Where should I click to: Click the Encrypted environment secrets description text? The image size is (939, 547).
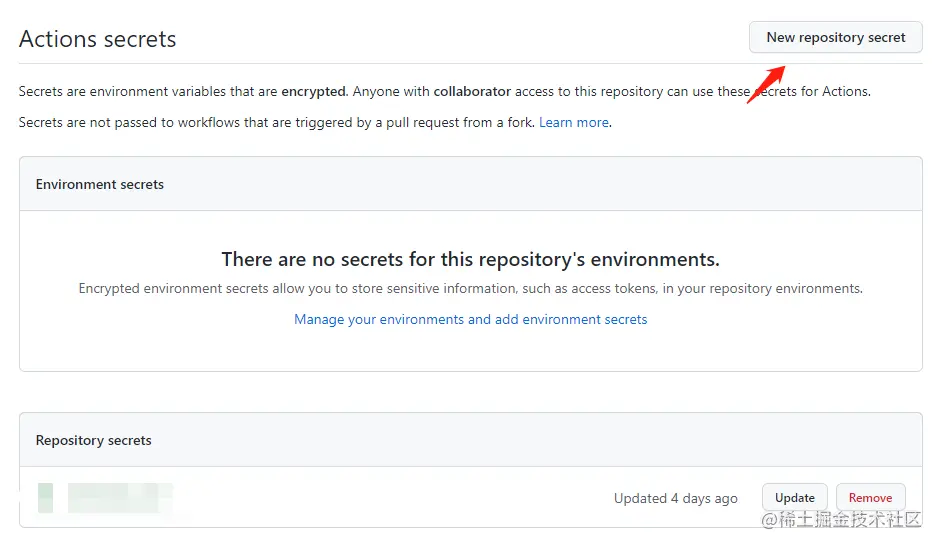[470, 288]
